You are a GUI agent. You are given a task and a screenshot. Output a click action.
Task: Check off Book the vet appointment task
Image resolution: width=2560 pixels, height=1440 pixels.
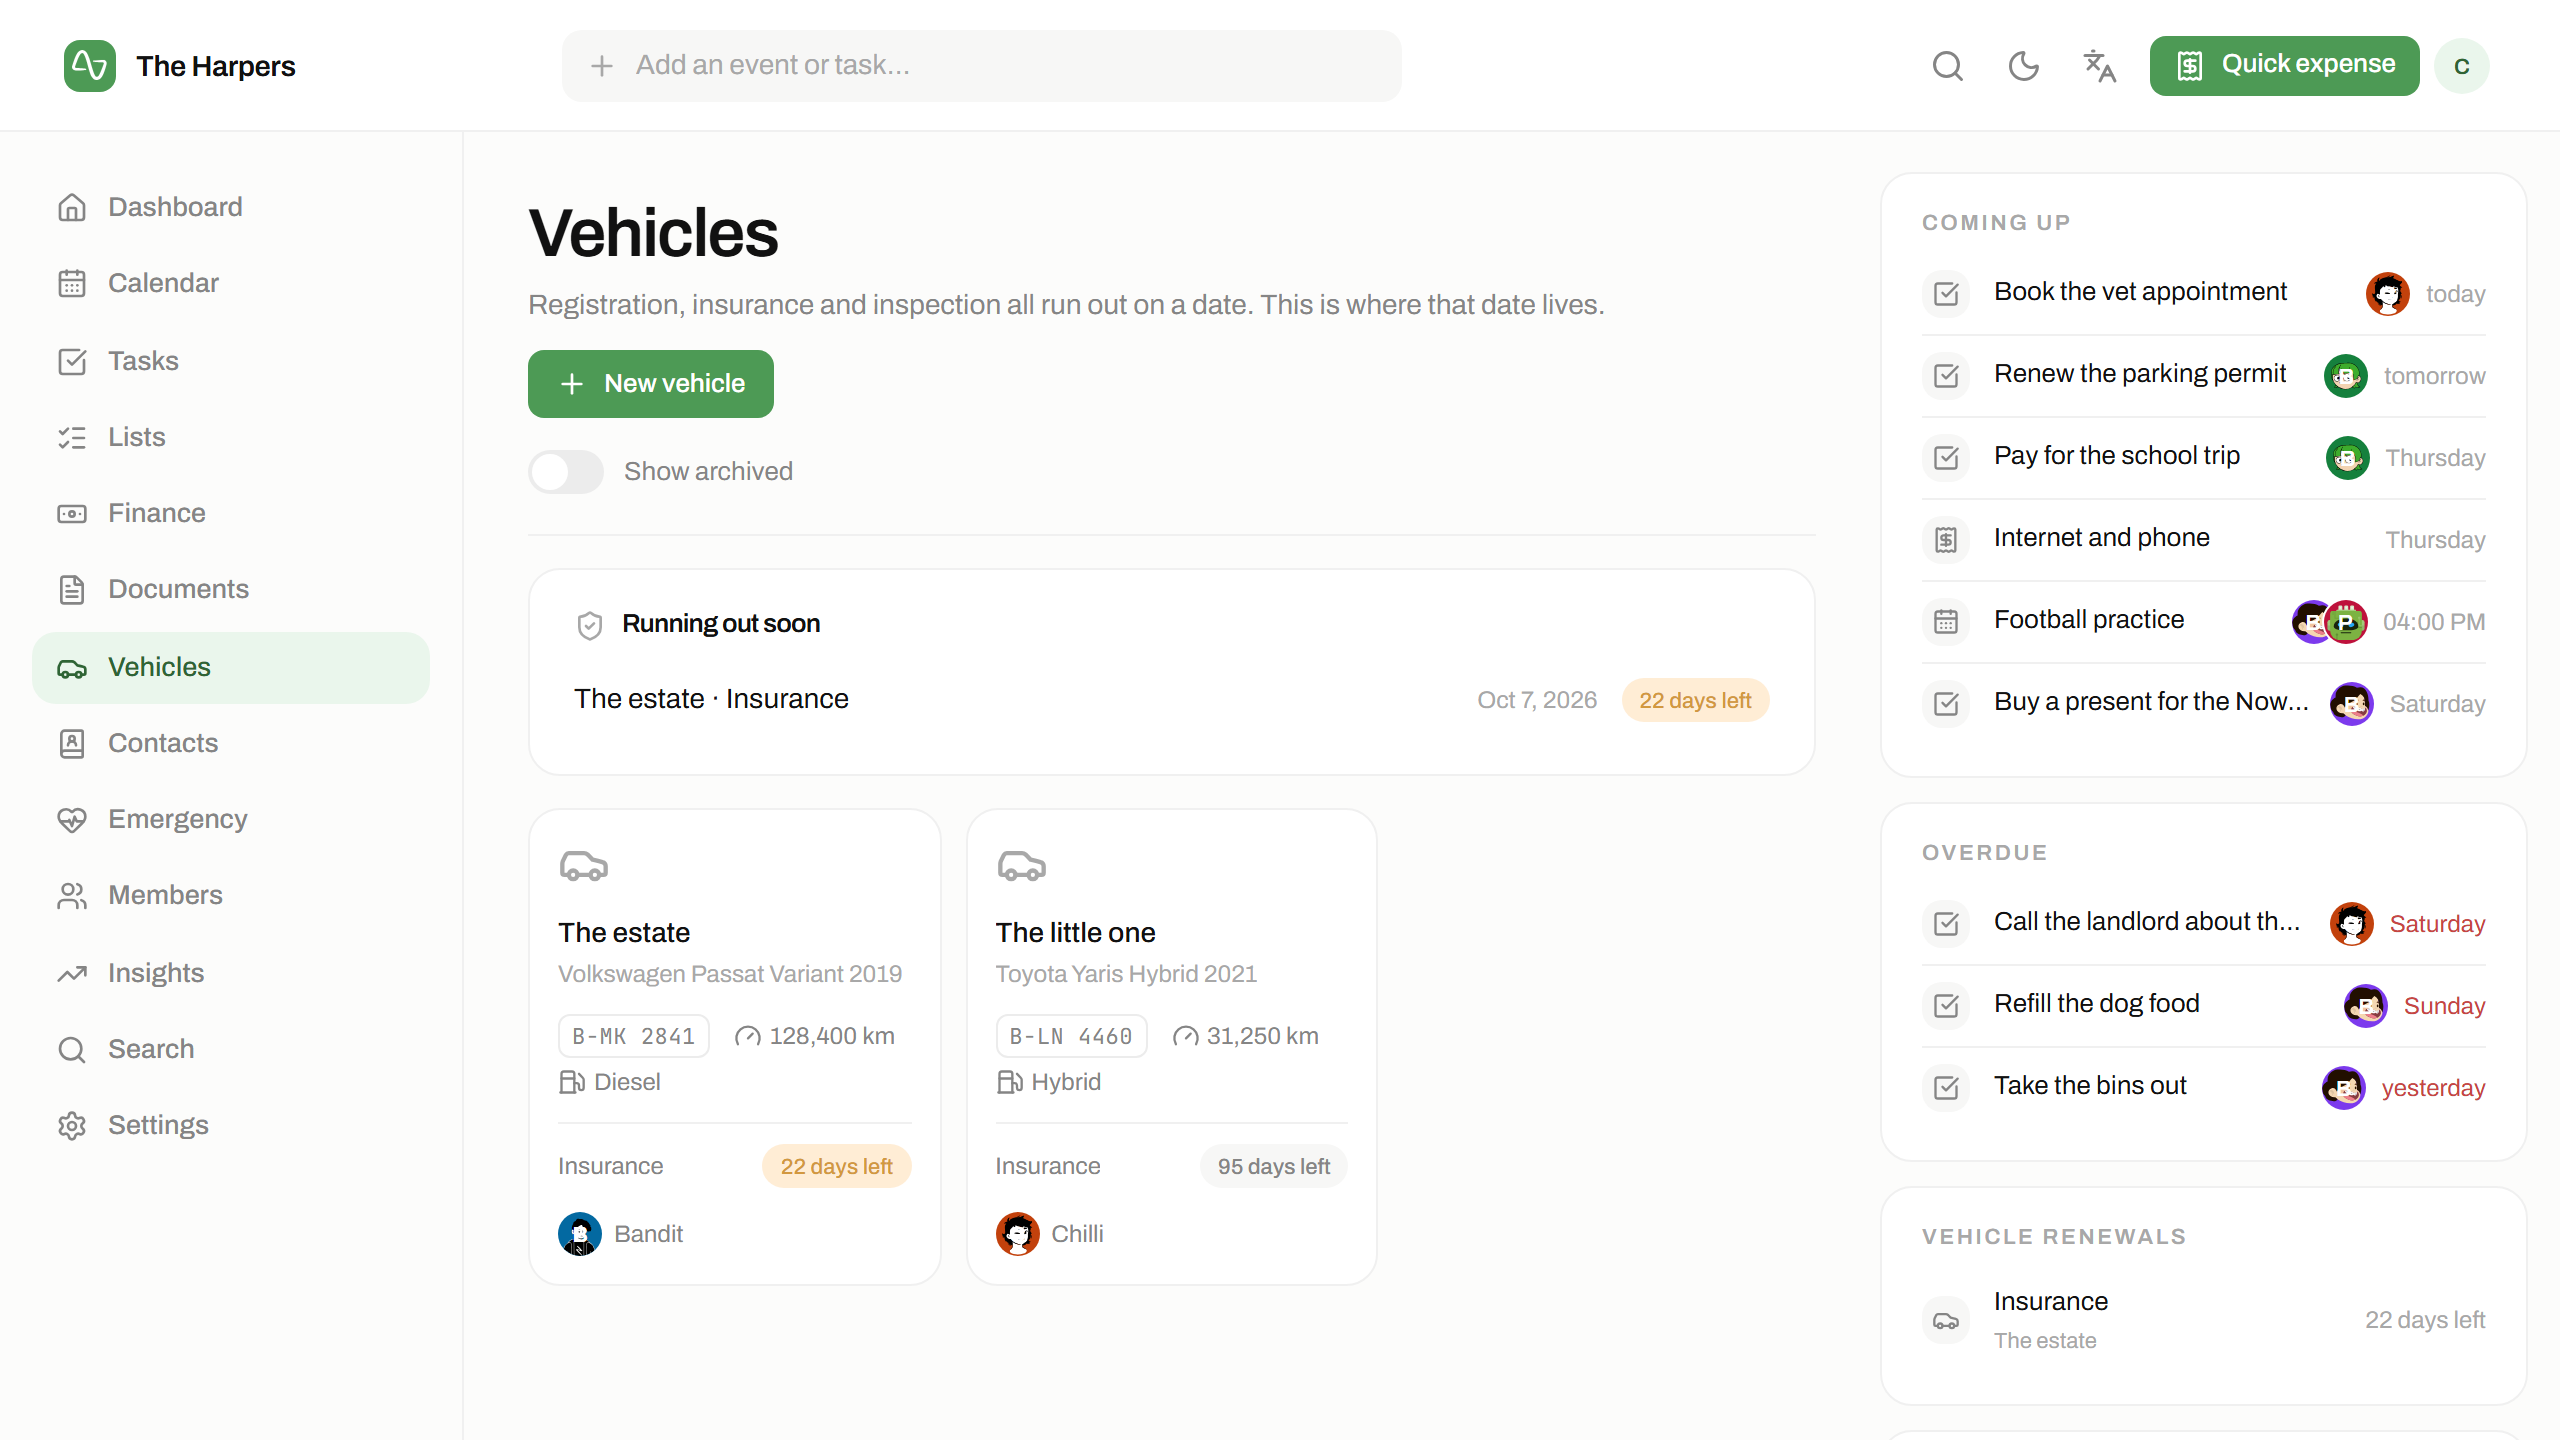click(1946, 294)
